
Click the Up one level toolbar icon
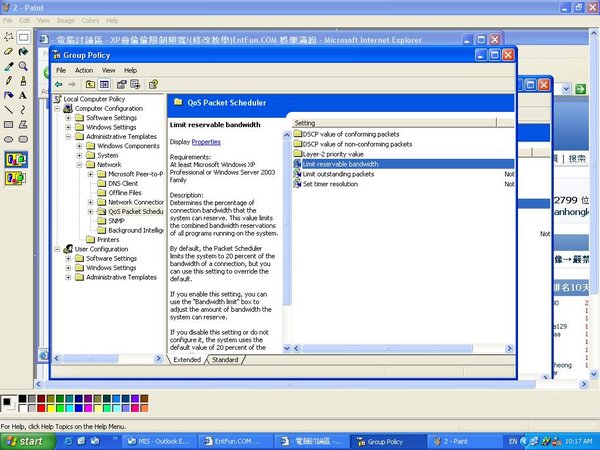coord(90,84)
